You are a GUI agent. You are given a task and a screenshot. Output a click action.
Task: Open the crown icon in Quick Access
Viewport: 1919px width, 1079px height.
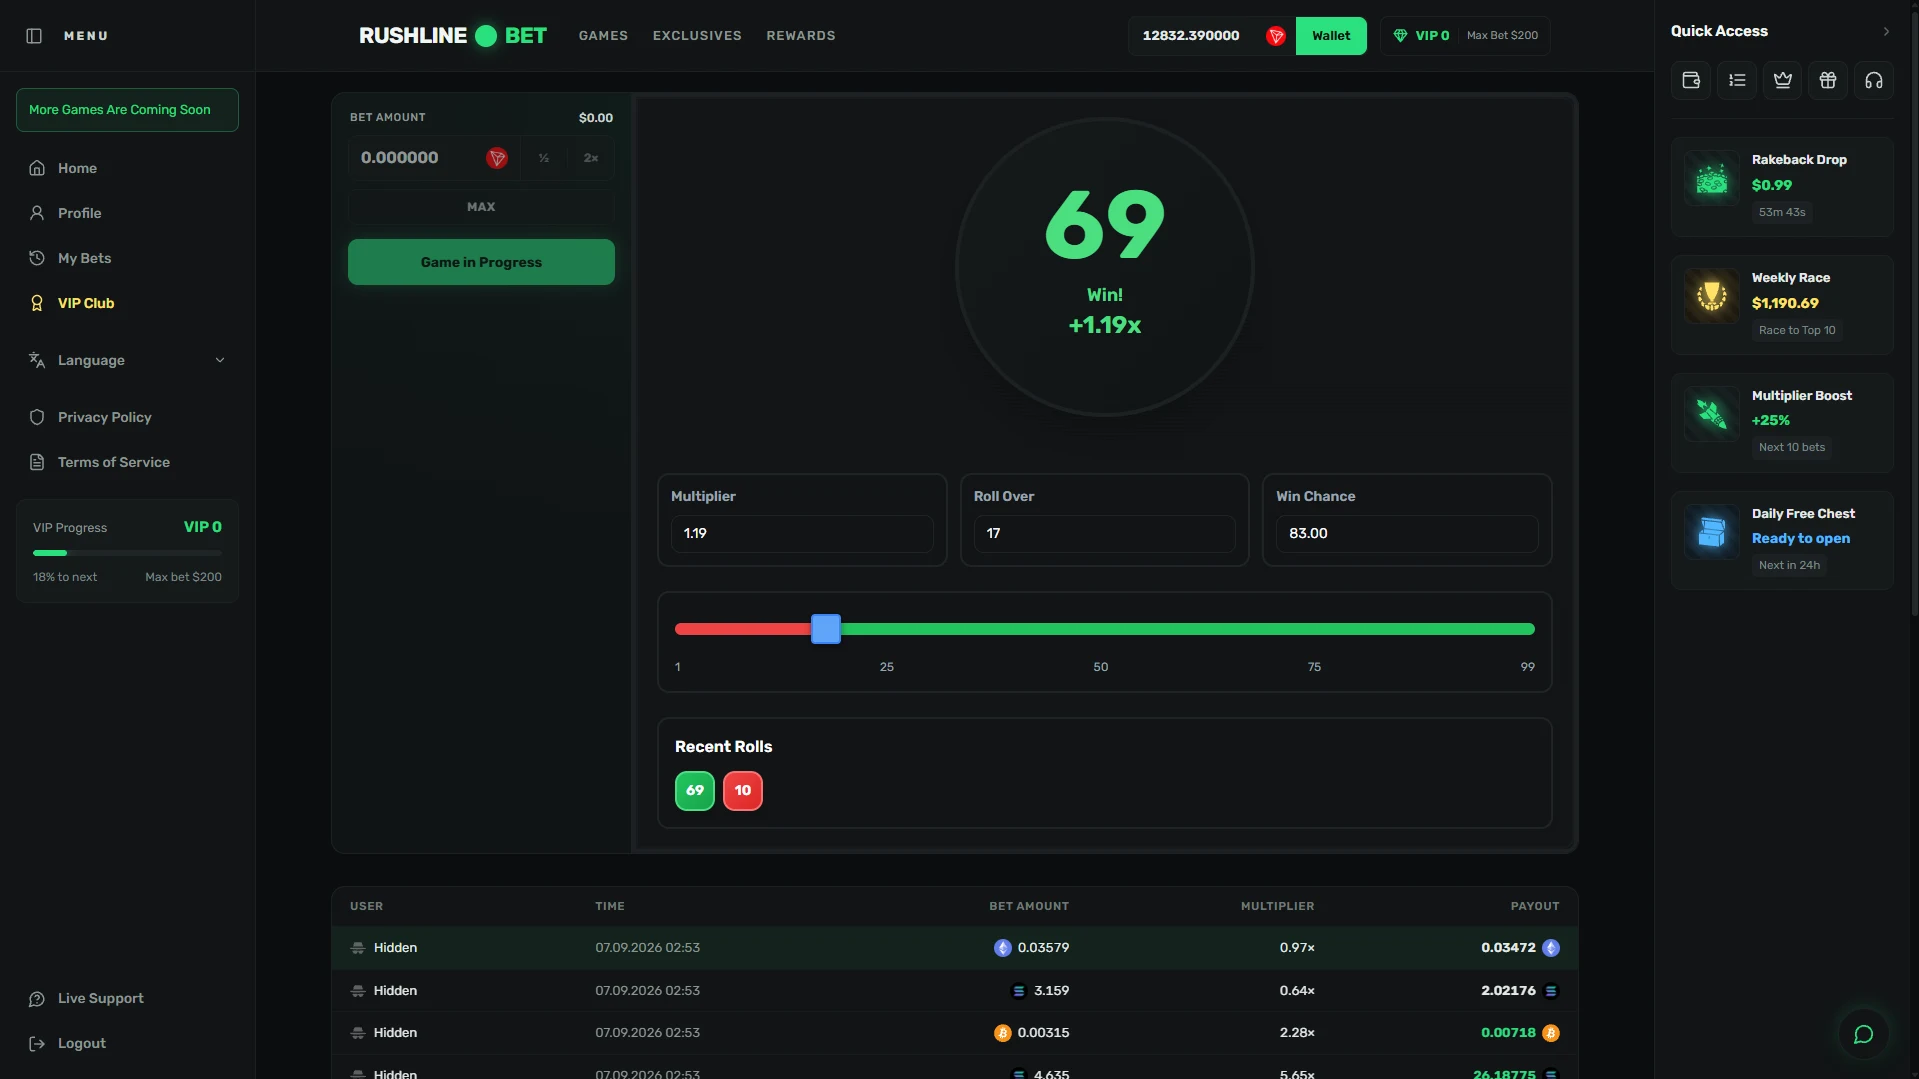tap(1783, 80)
